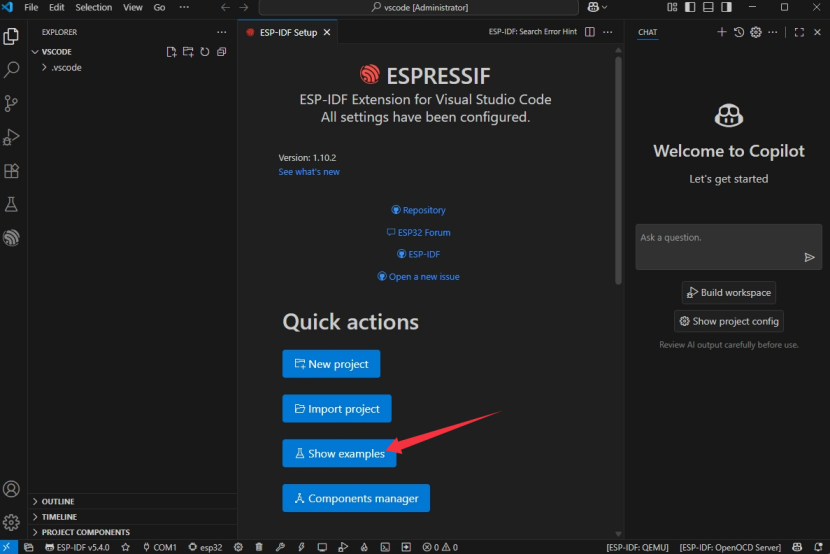The height and width of the screenshot is (554, 830).
Task: Open ESP-IDF terminal from status bar
Action: [x=385, y=547]
